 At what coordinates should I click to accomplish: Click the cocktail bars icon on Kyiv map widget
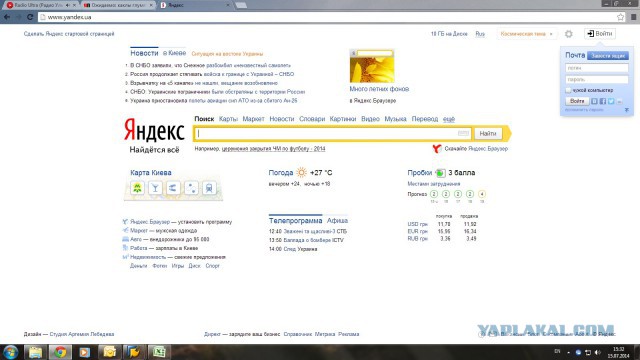click(x=155, y=188)
